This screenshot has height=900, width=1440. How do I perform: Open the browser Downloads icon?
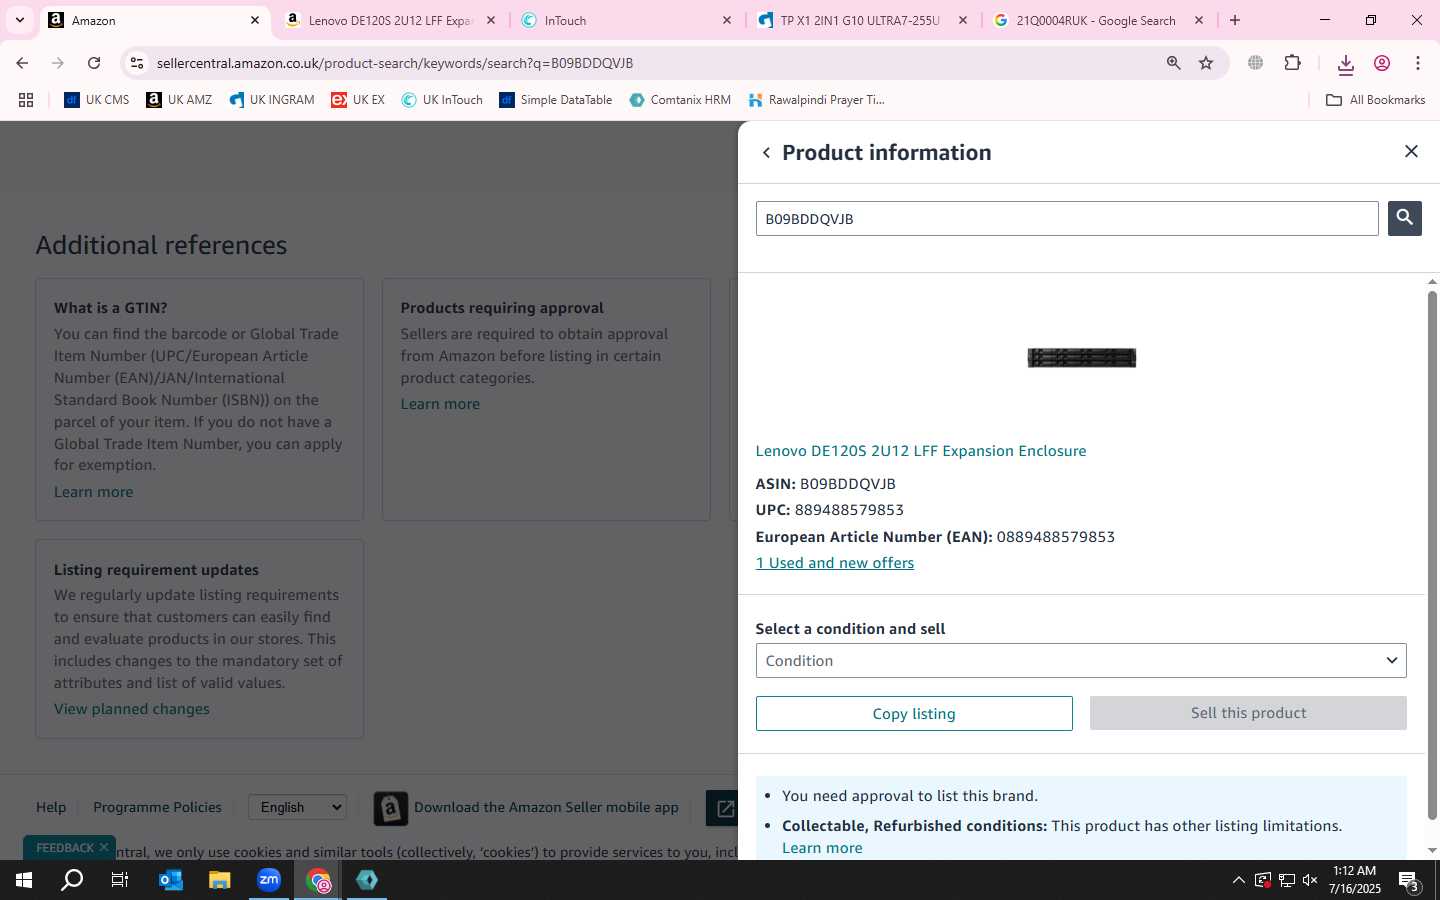point(1346,64)
